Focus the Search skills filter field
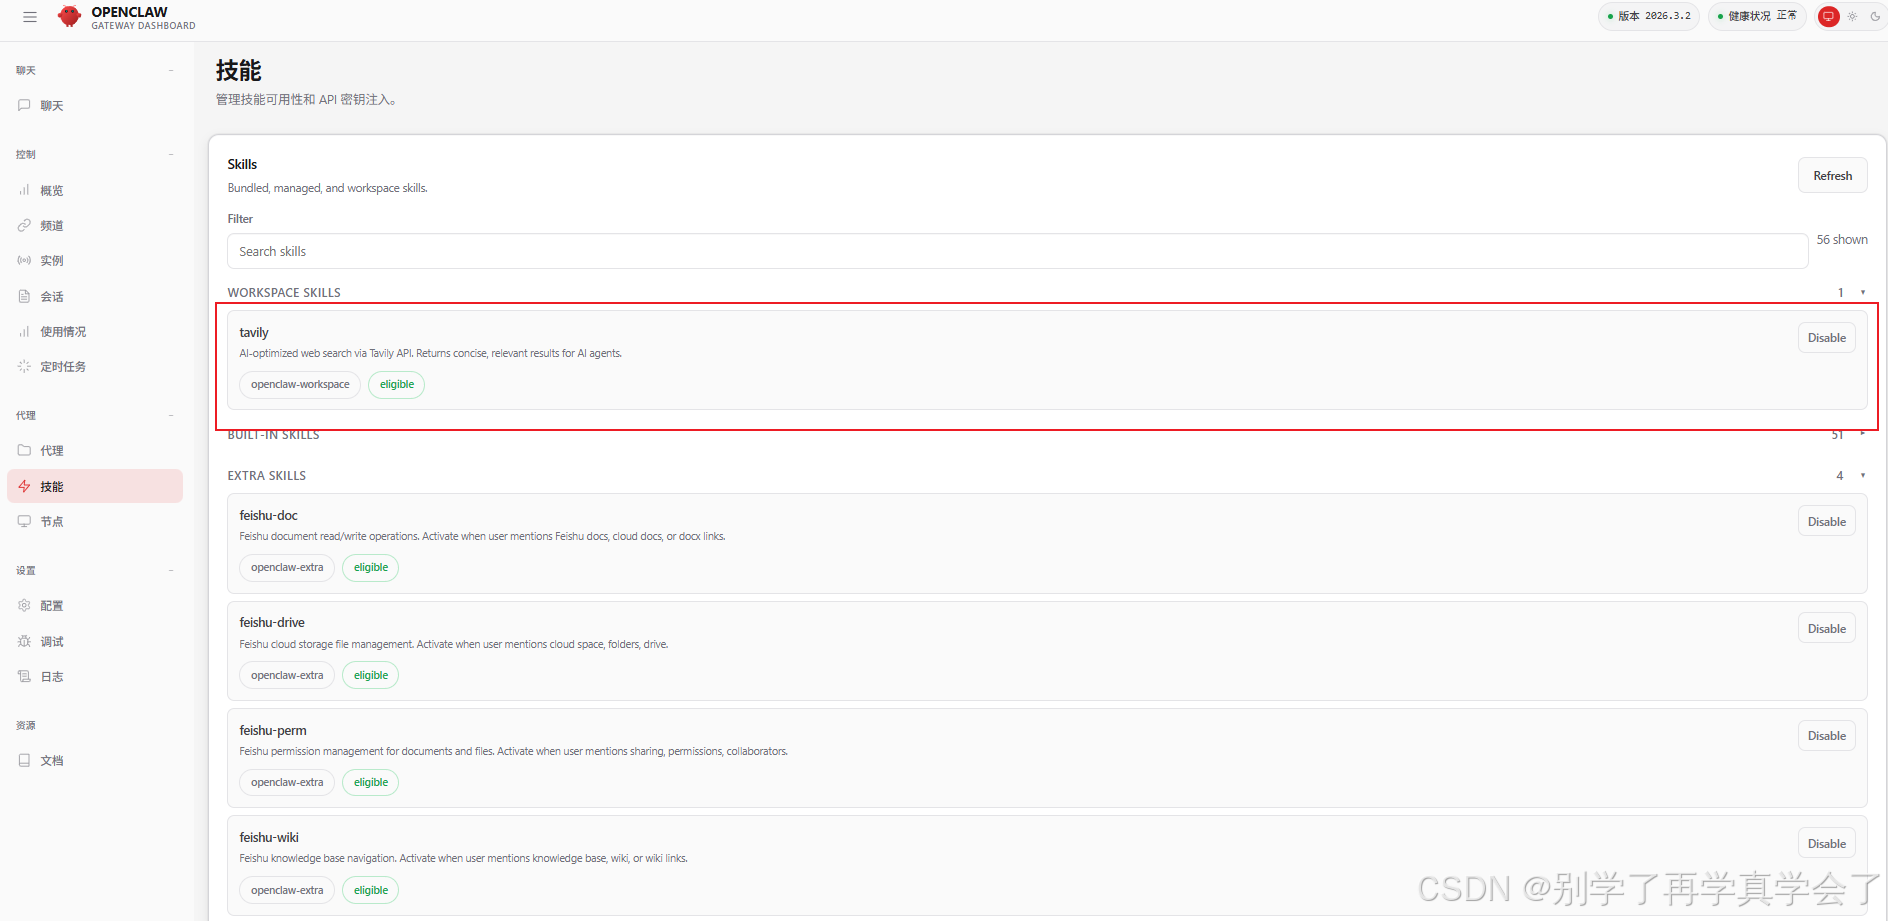1888x921 pixels. point(1017,251)
